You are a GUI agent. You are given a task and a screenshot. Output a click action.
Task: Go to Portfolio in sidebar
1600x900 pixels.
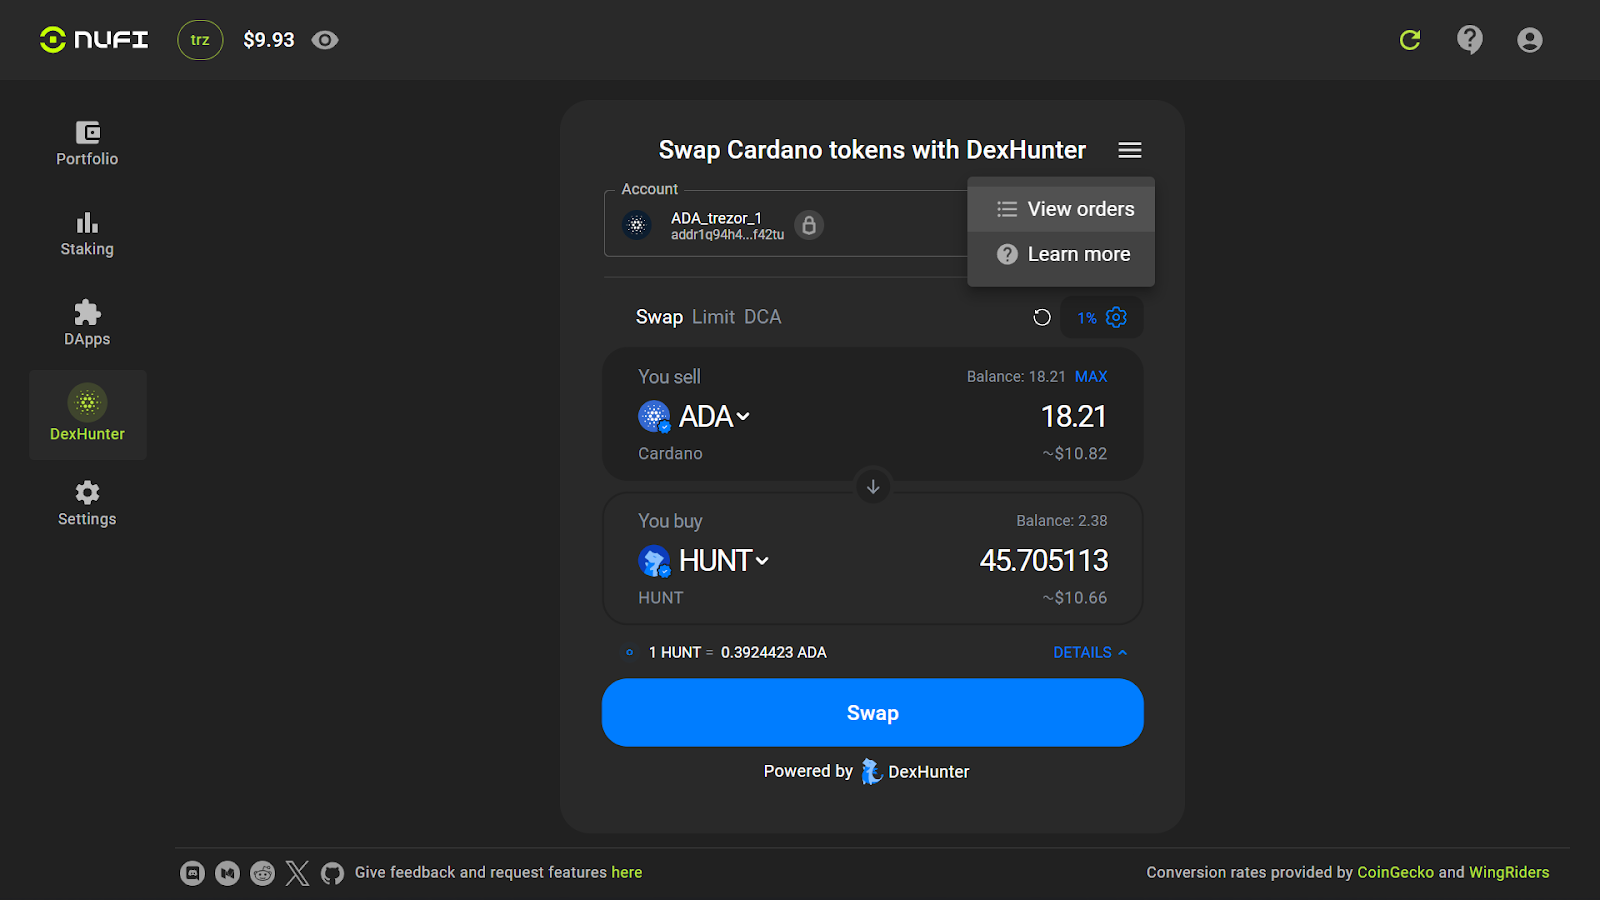click(87, 144)
